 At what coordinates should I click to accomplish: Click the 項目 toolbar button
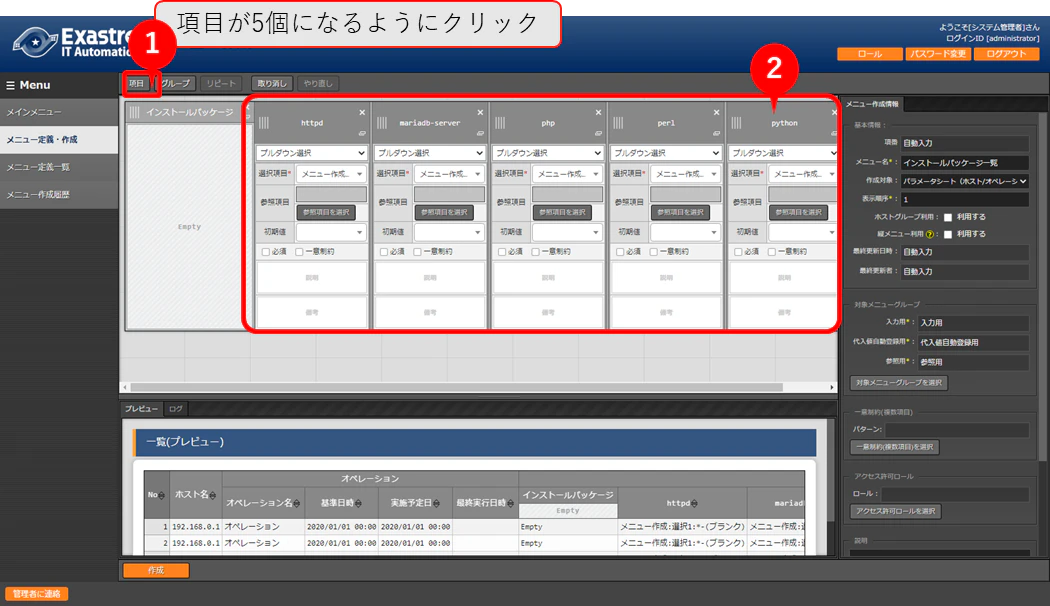(137, 84)
